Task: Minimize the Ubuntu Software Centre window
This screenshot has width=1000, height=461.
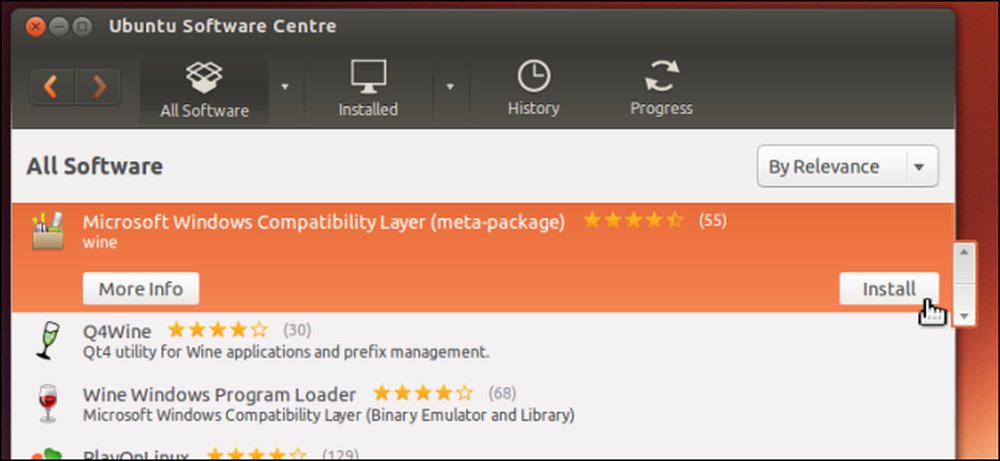Action: 59,27
